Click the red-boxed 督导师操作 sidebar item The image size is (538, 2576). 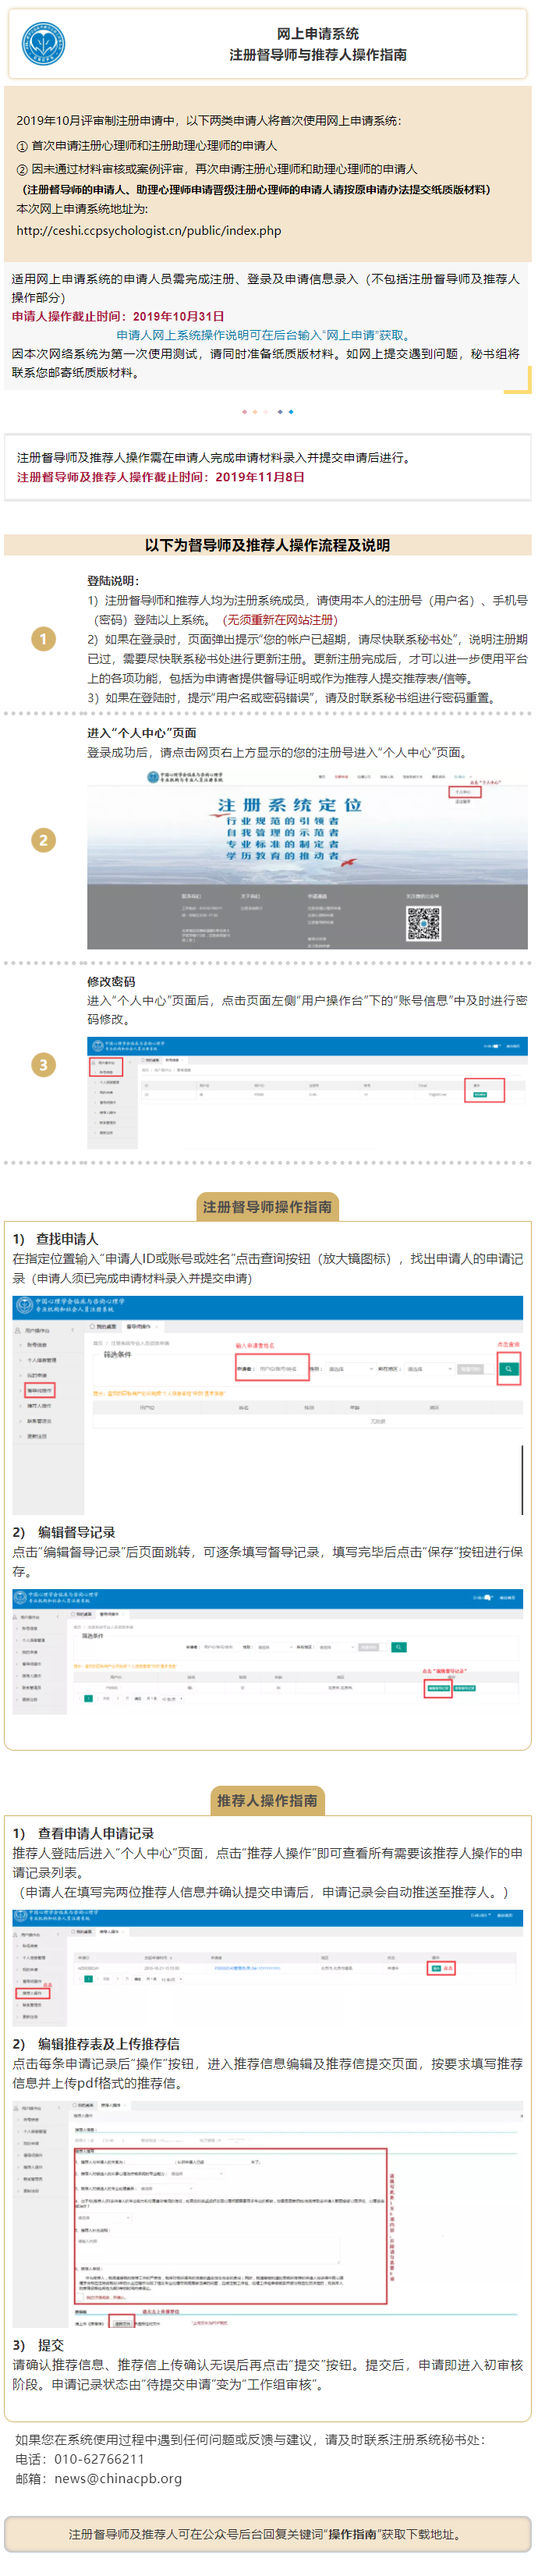(x=38, y=1390)
